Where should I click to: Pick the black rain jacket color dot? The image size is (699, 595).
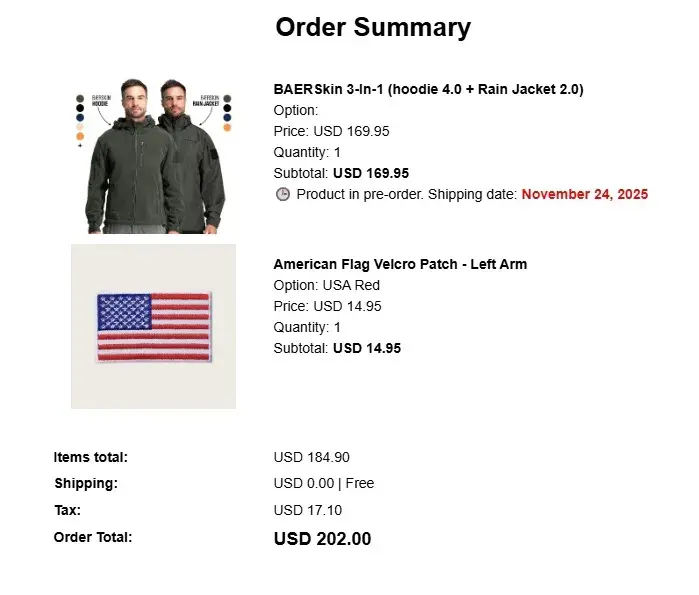[x=227, y=108]
